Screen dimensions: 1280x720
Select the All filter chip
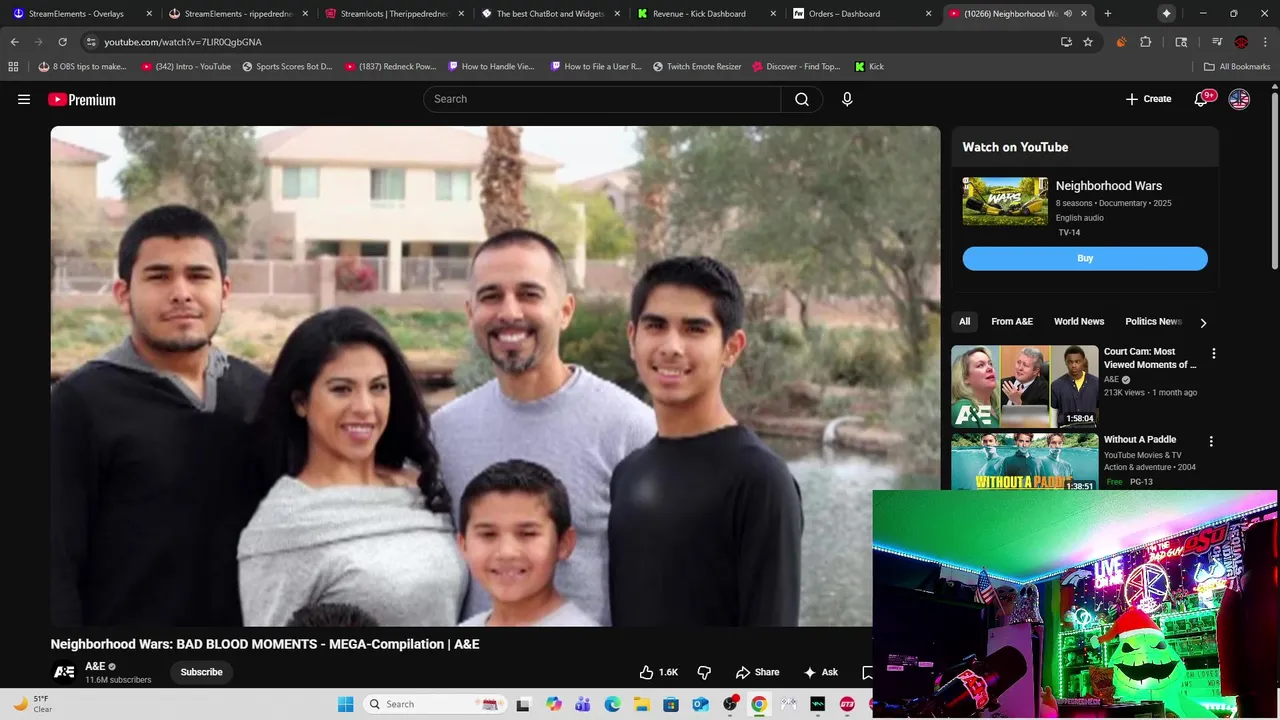[x=964, y=322]
